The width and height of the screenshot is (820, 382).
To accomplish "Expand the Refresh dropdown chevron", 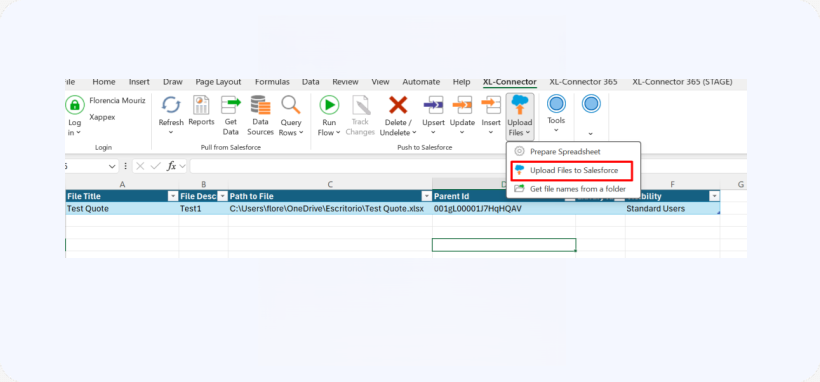I will pyautogui.click(x=171, y=133).
